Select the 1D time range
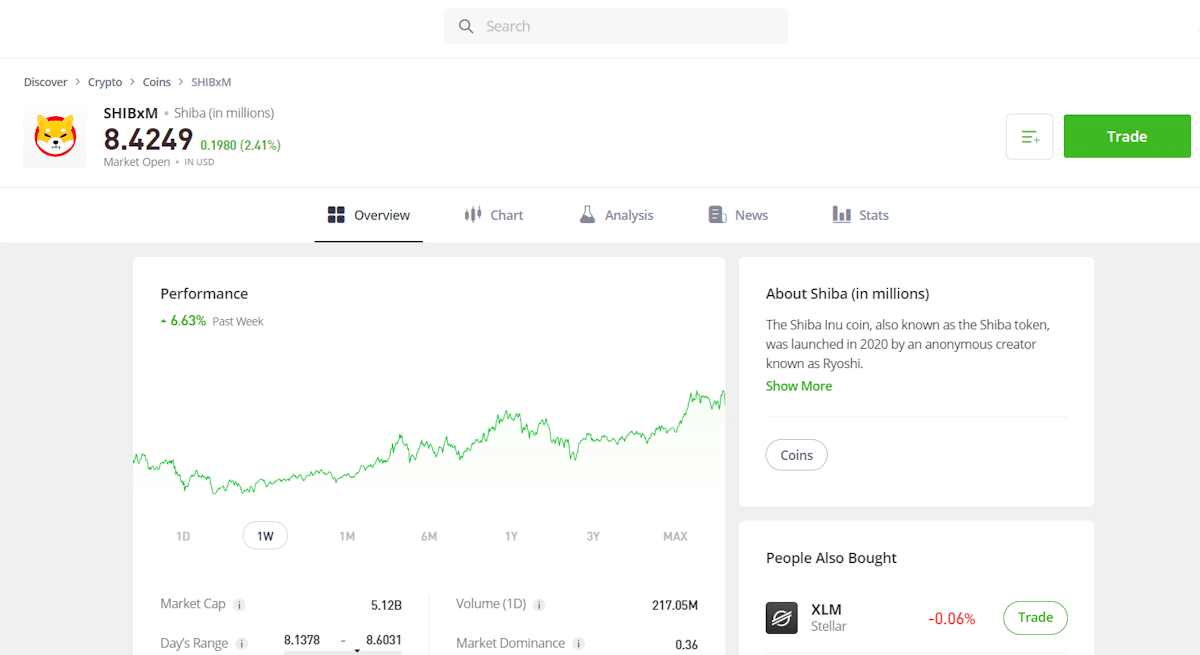This screenshot has width=1200, height=655. 183,535
